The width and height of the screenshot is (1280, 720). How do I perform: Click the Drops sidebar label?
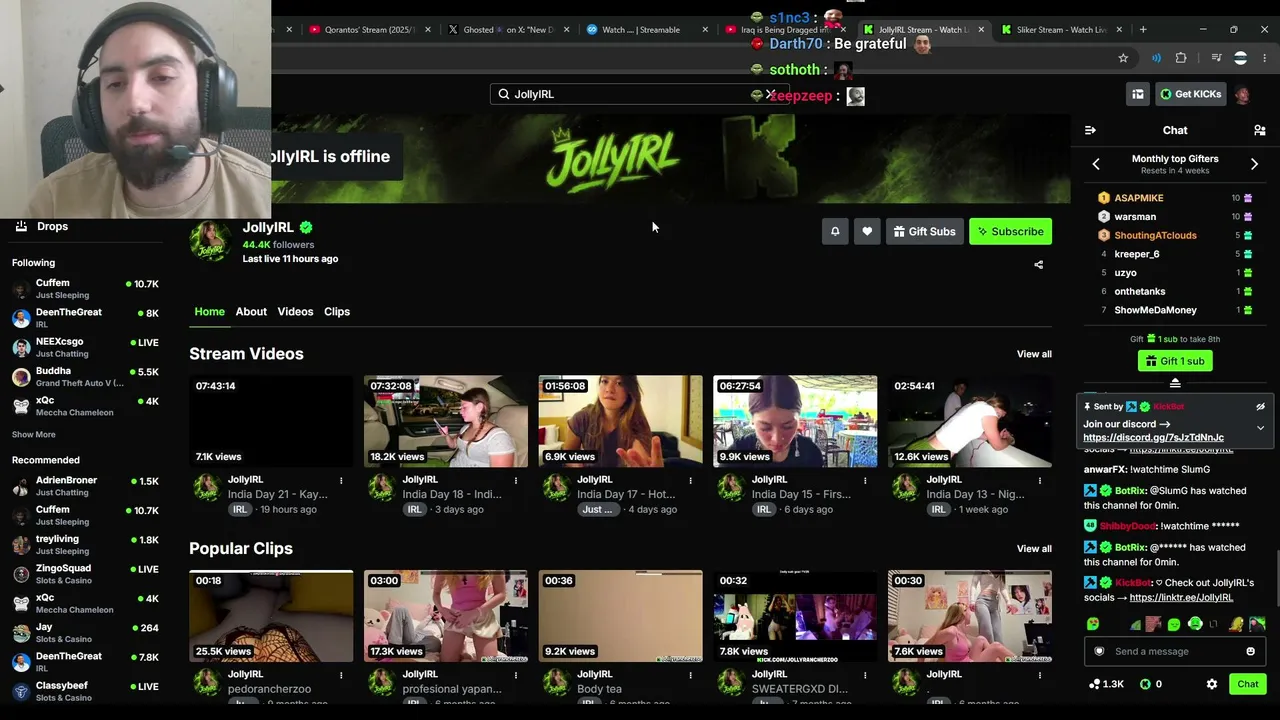point(52,226)
